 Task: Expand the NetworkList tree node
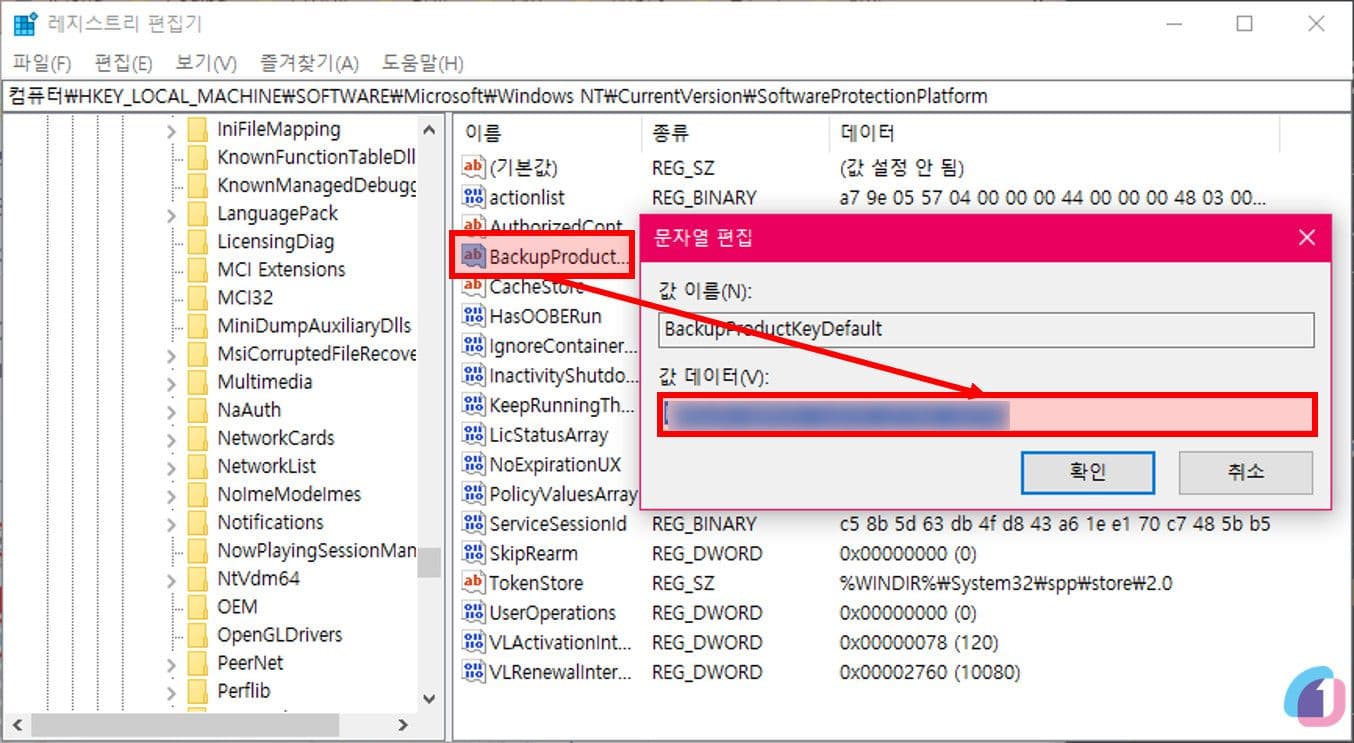171,466
